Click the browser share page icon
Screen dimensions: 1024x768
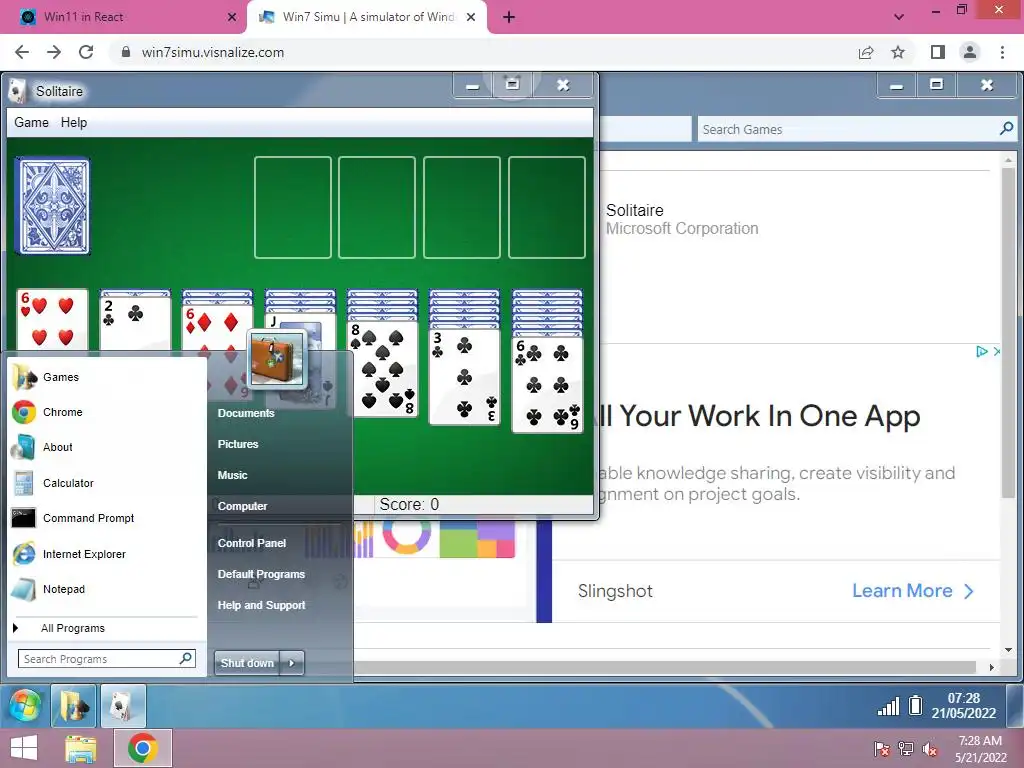(866, 52)
